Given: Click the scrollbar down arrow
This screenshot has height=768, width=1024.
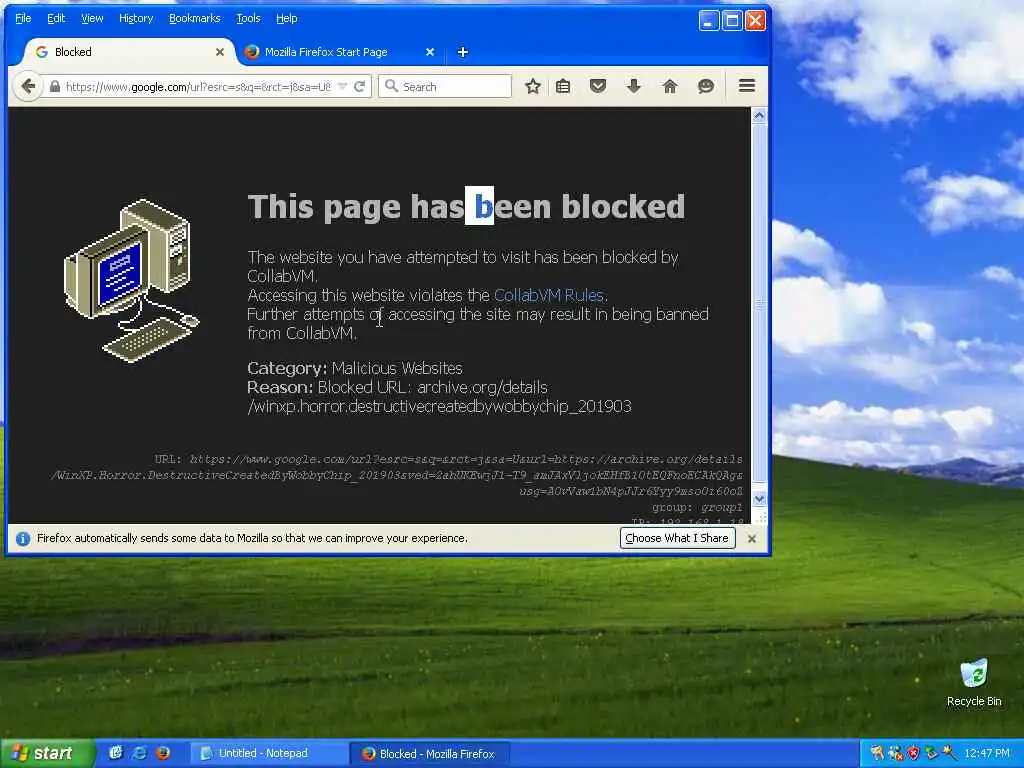Looking at the screenshot, I should [759, 499].
